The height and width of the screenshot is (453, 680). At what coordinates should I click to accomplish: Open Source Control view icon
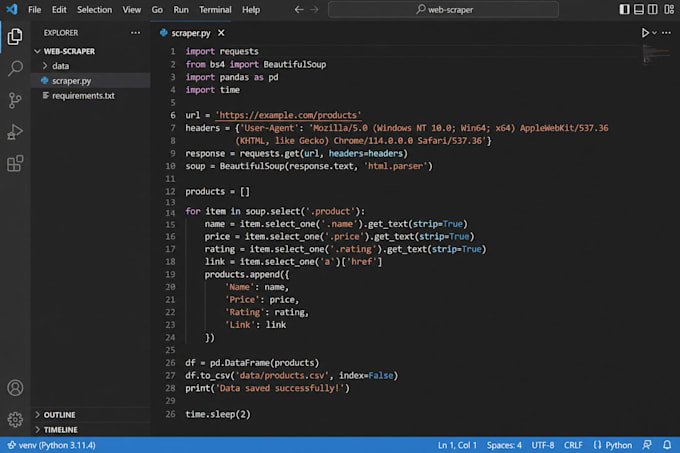15,100
